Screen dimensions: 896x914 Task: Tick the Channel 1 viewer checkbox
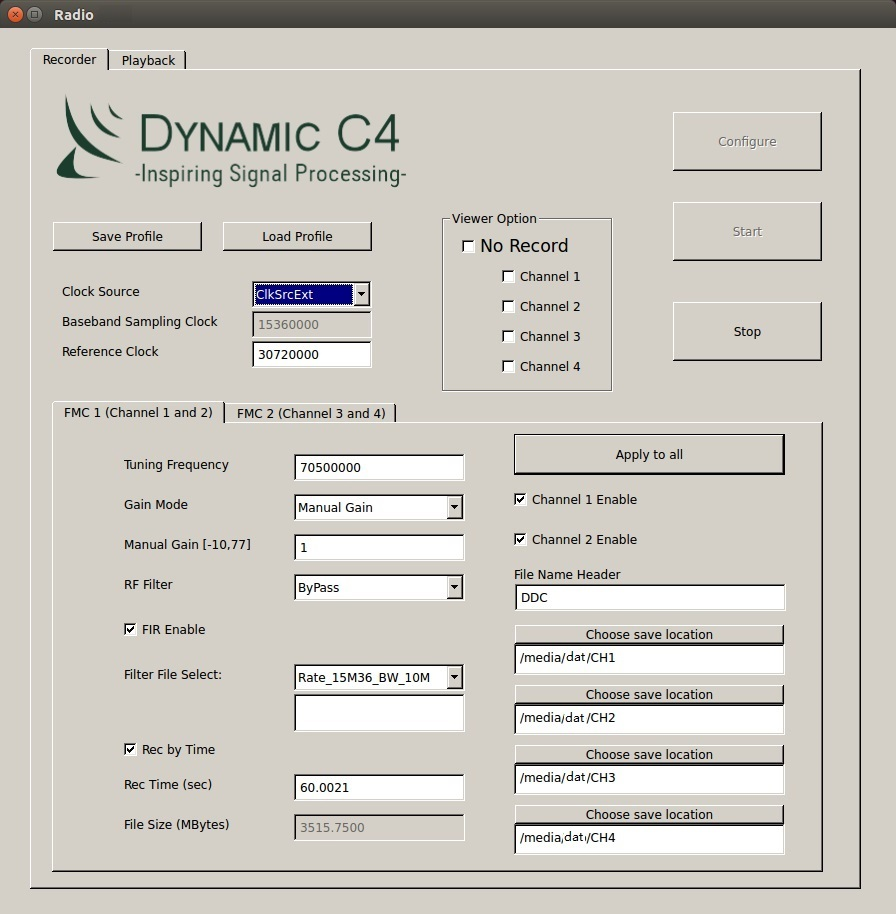[508, 277]
